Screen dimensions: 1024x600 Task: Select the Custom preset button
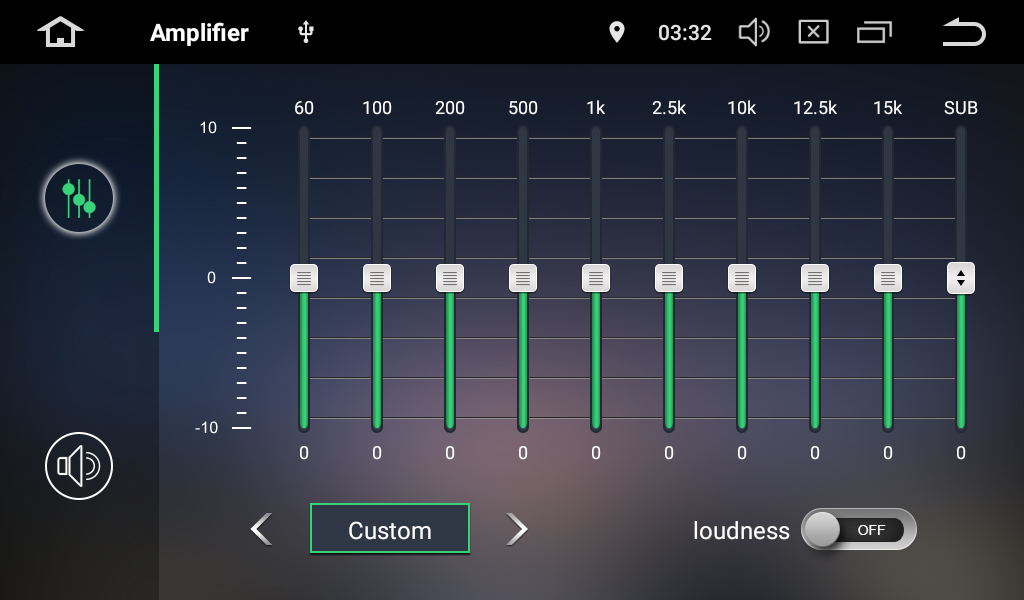(x=390, y=529)
